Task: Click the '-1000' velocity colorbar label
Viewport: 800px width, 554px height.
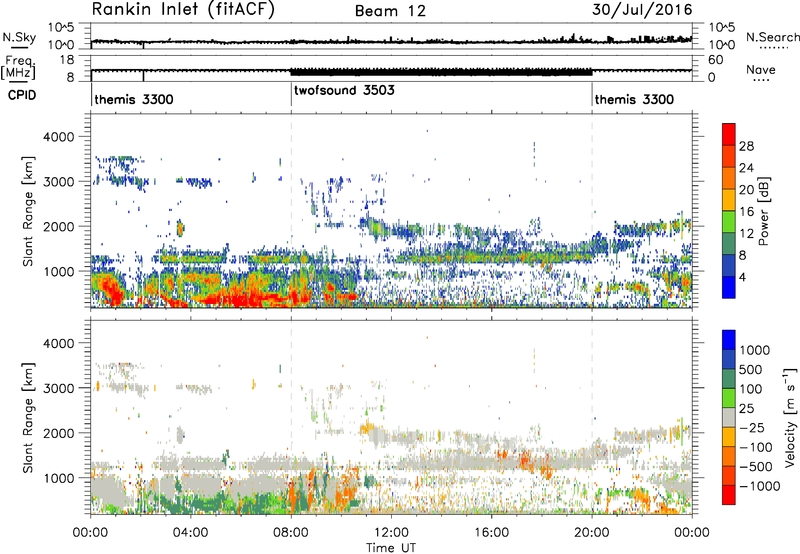Action: pyautogui.click(x=760, y=486)
